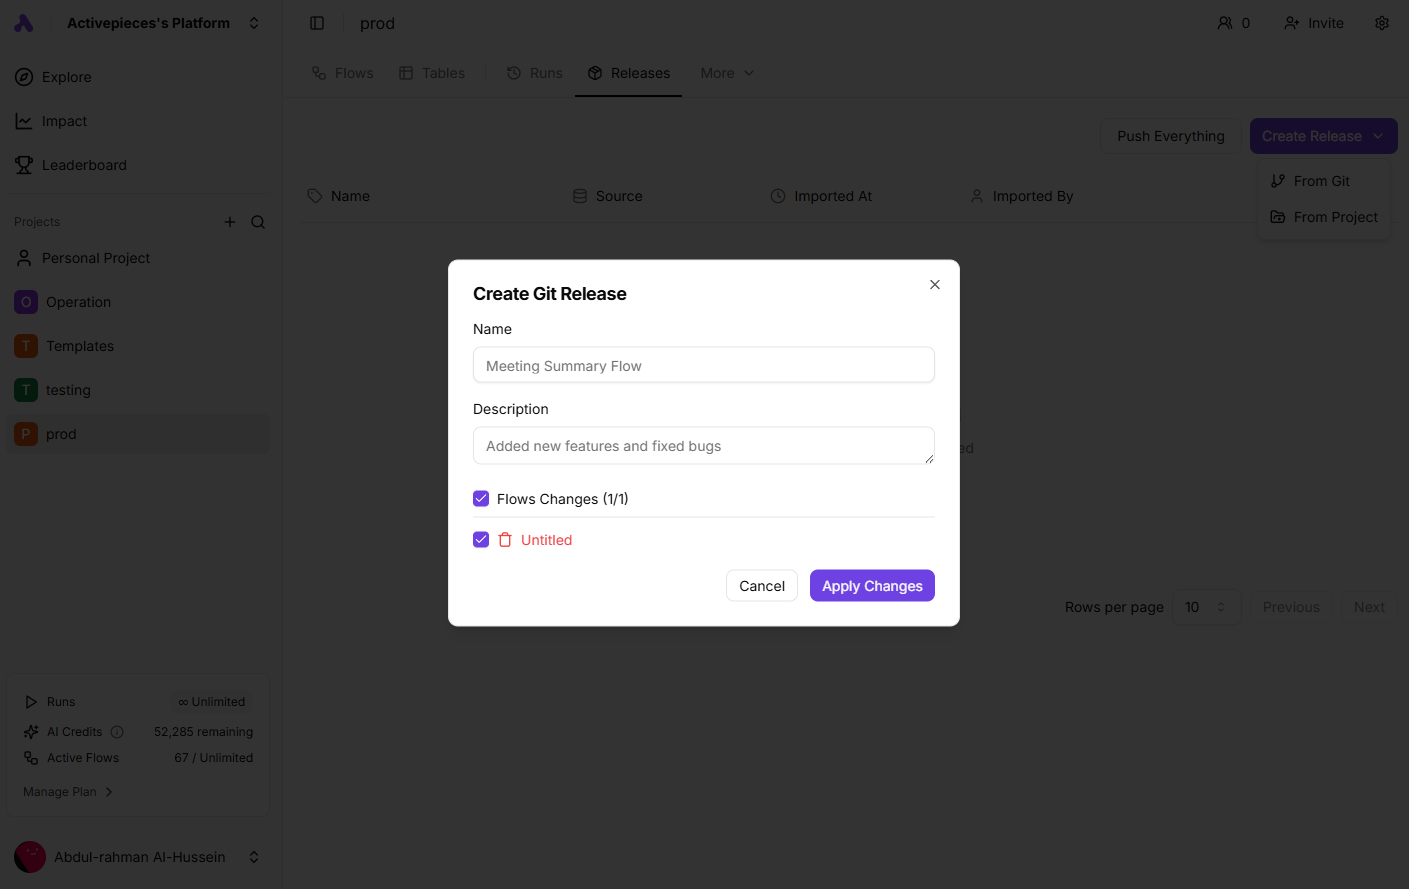Viewport: 1409px width, 889px height.
Task: Click the delete trash icon next to Untitled
Action: 505,539
